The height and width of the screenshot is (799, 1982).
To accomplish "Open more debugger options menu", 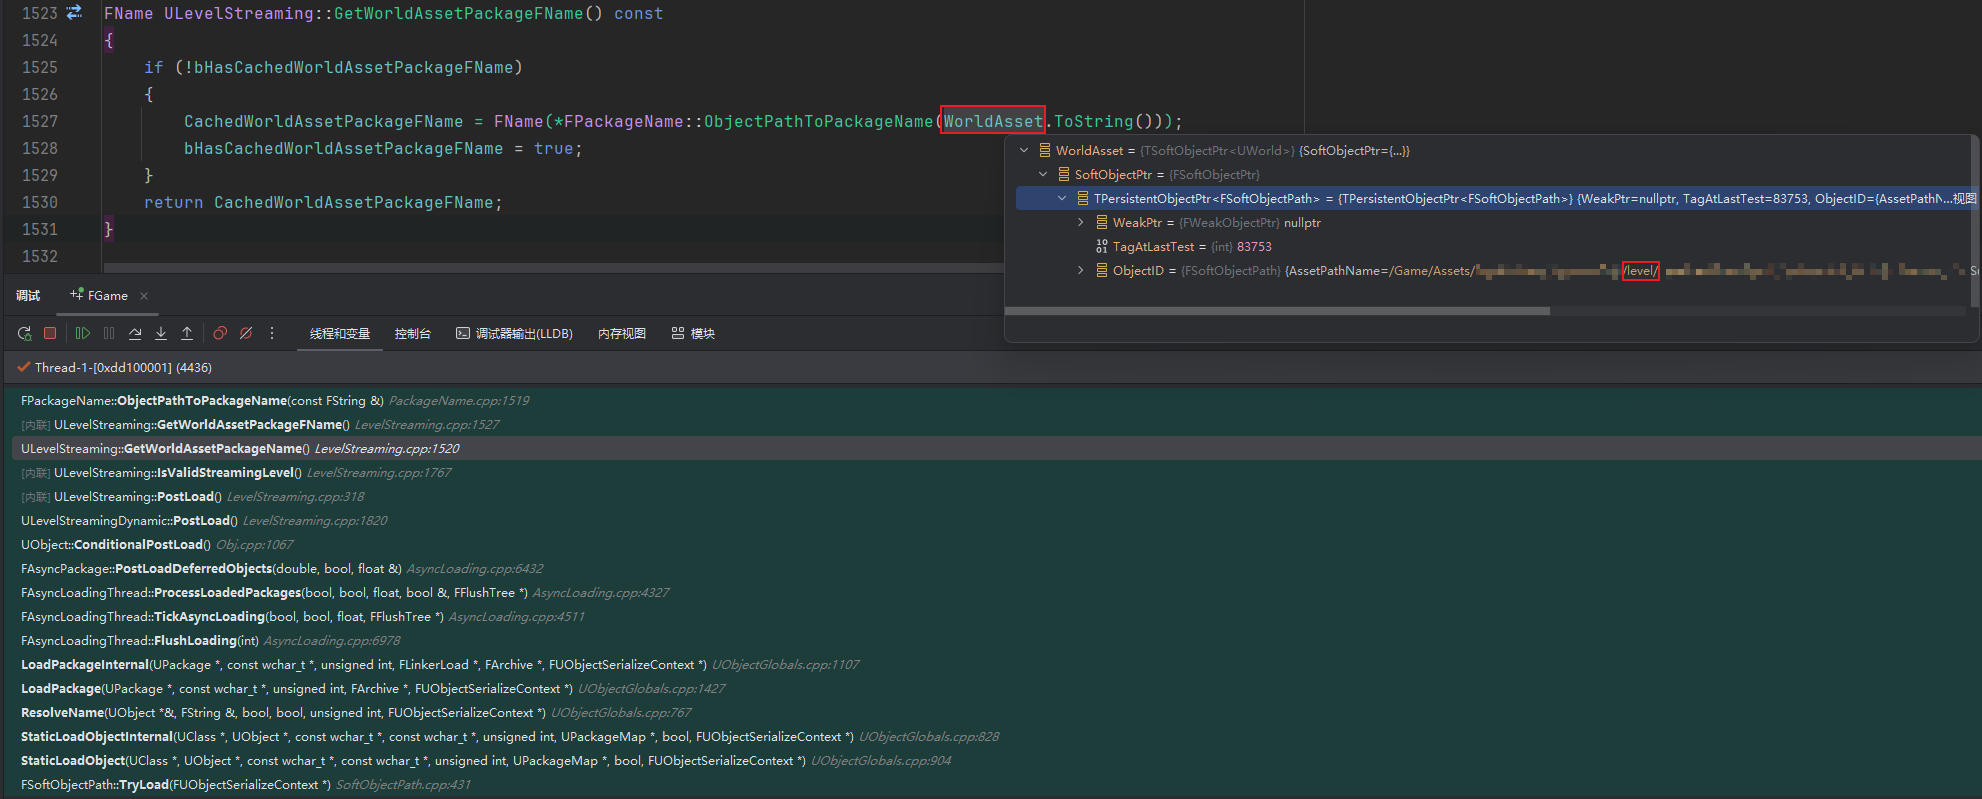I will point(272,333).
